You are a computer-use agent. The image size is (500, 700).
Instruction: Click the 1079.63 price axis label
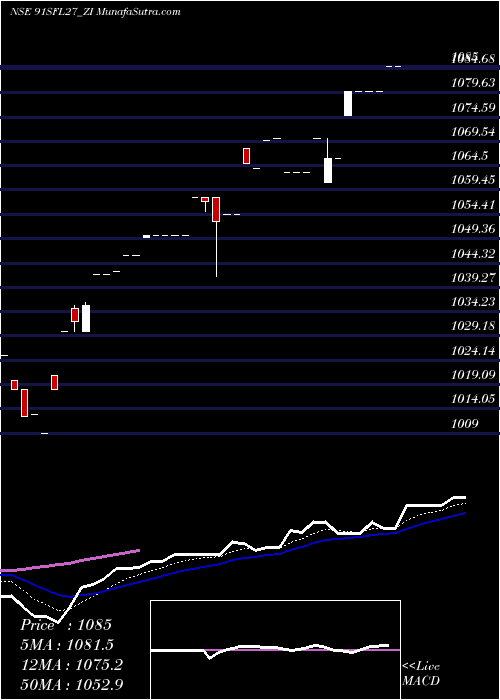click(x=473, y=83)
